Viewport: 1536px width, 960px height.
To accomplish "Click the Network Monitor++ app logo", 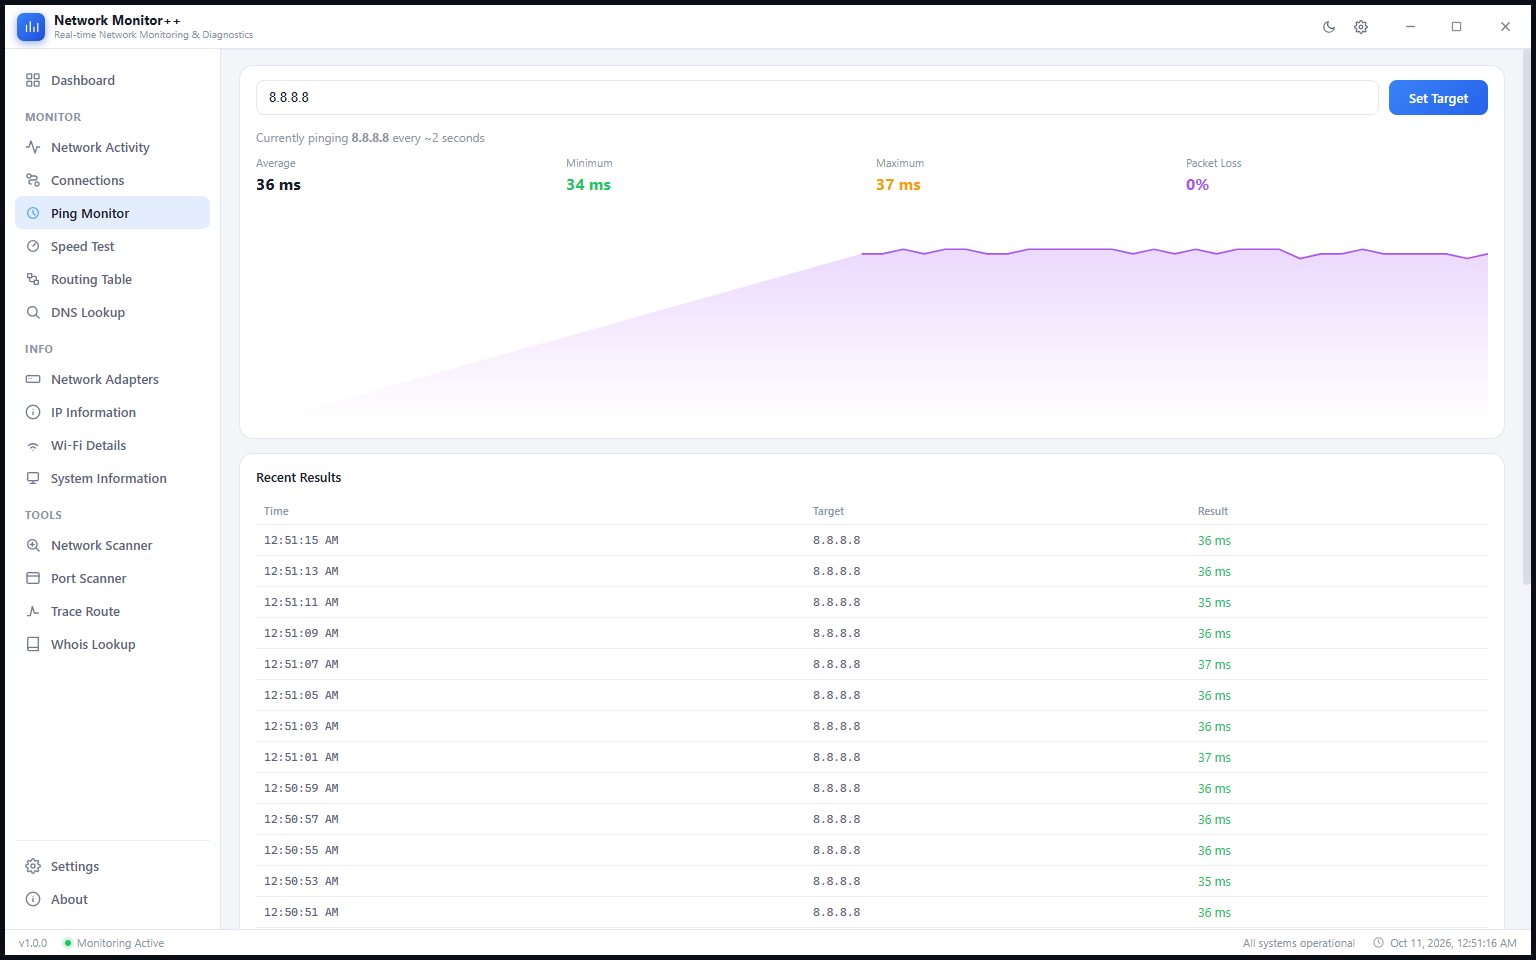I will 31,27.
